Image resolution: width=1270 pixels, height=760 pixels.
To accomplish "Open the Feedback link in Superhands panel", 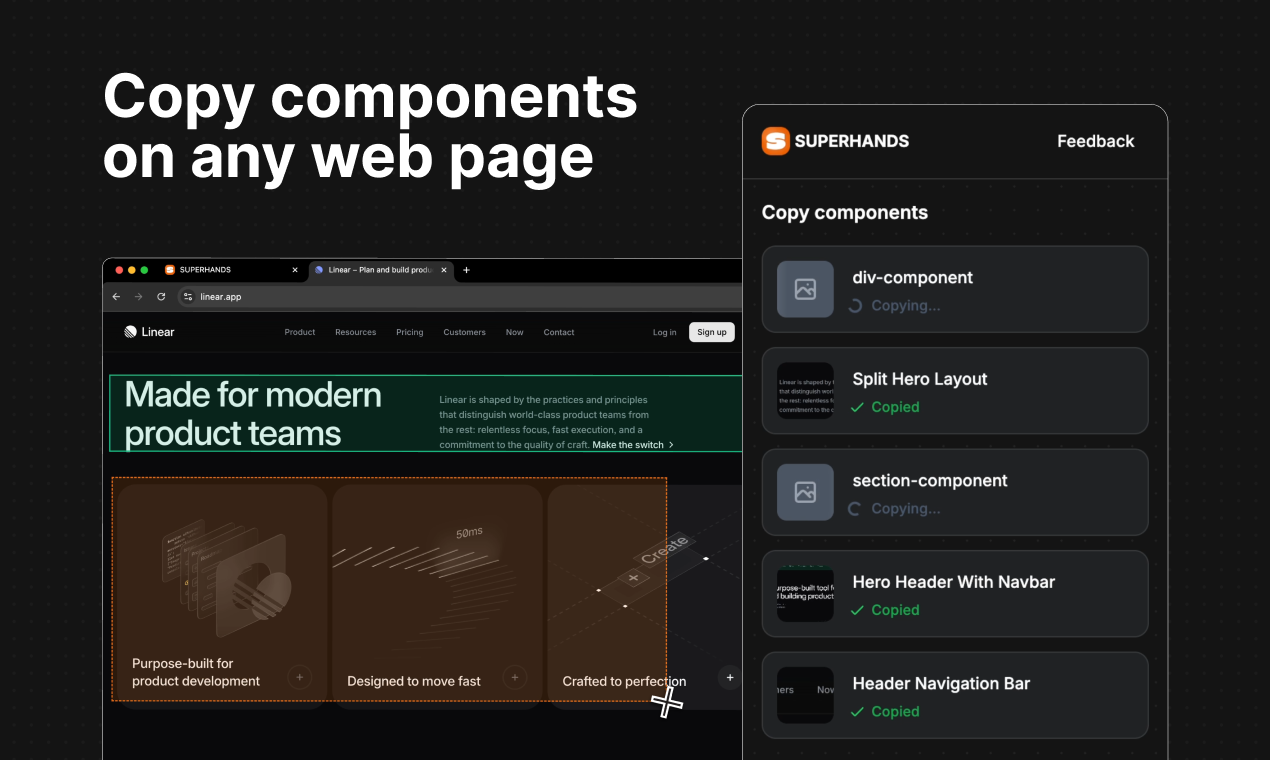I will pyautogui.click(x=1096, y=141).
